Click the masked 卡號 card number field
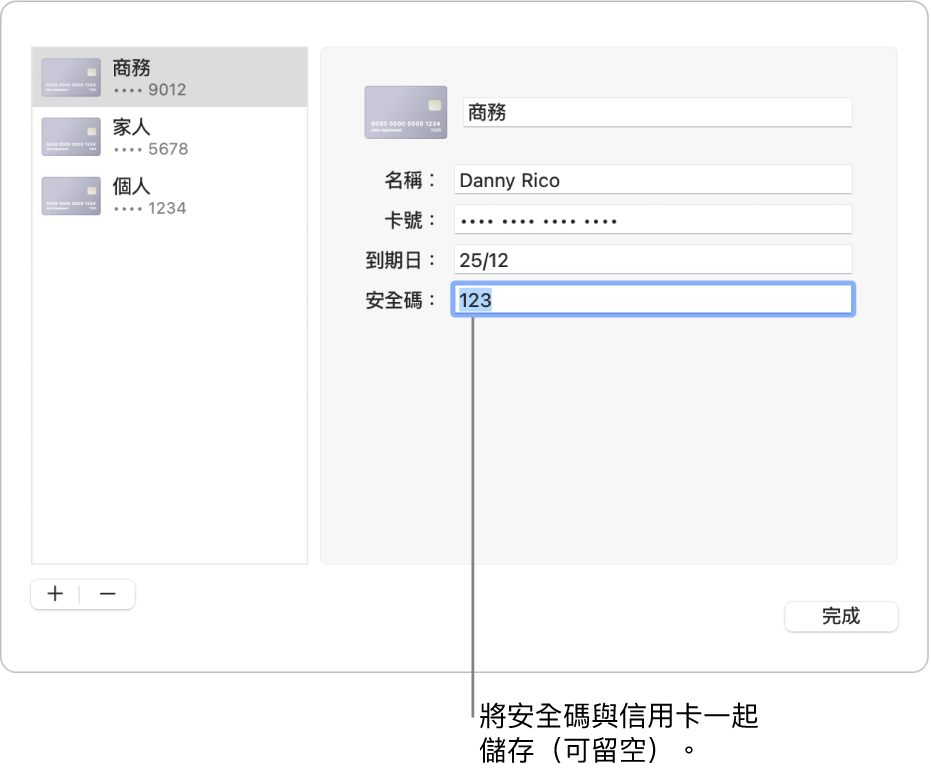931x774 pixels. [652, 220]
